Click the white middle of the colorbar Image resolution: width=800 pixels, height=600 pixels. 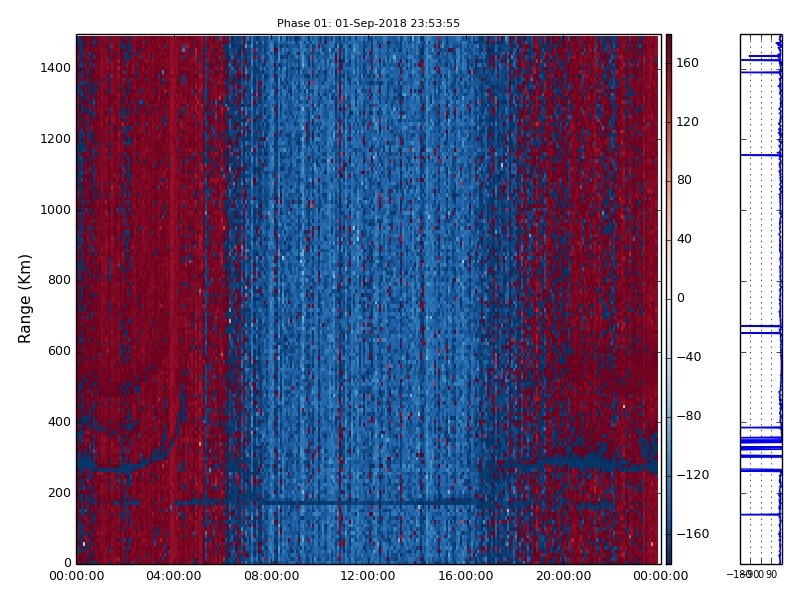click(668, 298)
